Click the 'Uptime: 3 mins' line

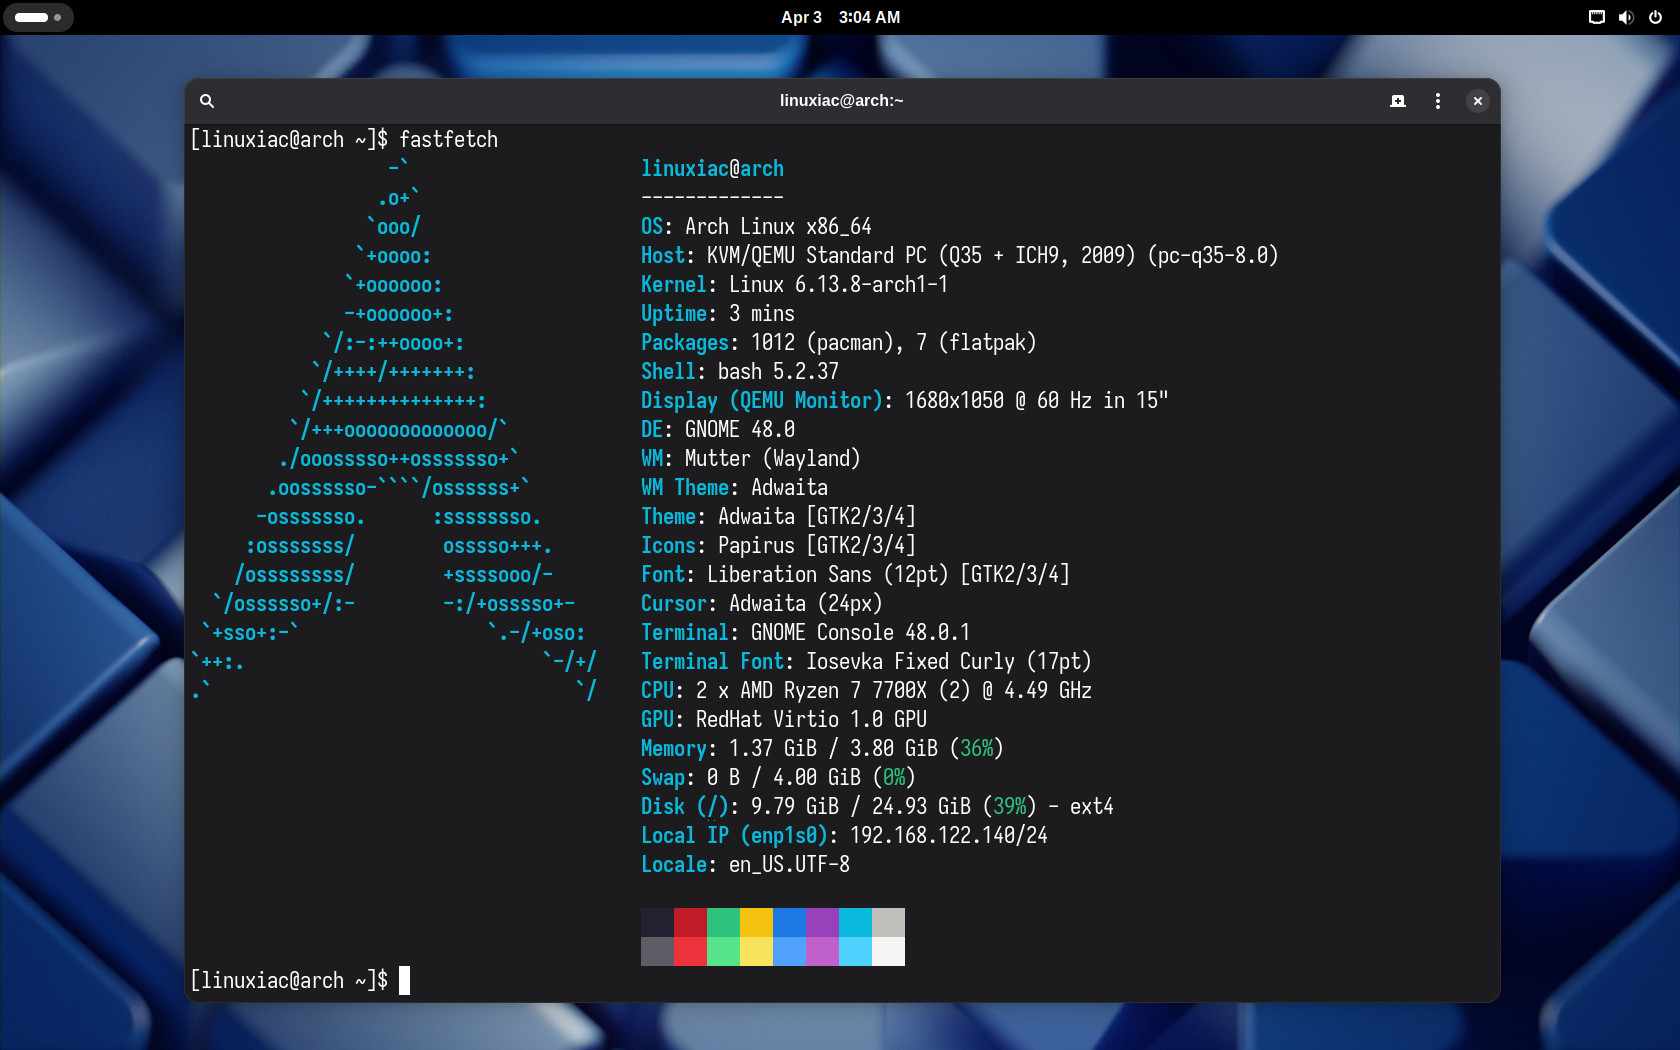click(718, 314)
